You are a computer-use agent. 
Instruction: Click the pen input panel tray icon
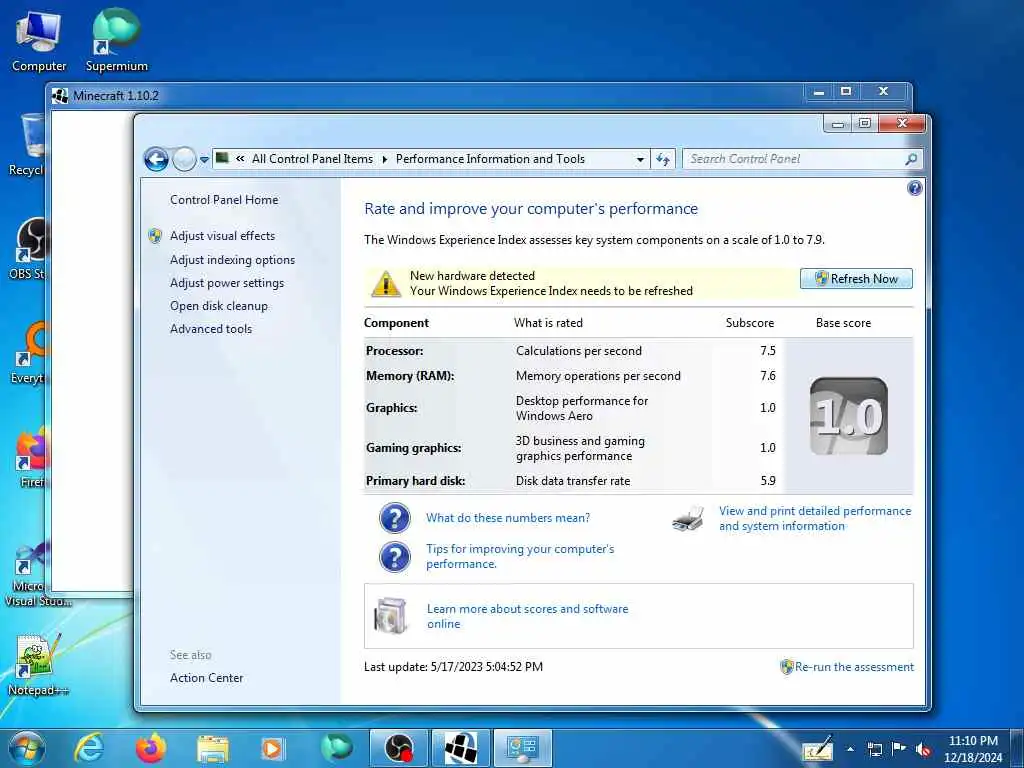click(x=818, y=749)
